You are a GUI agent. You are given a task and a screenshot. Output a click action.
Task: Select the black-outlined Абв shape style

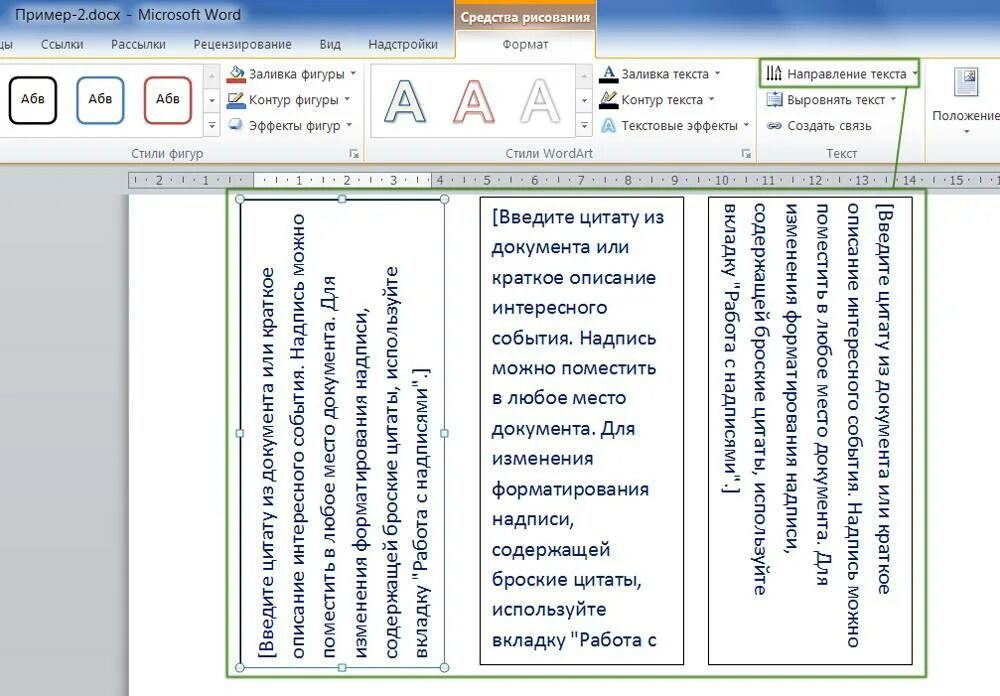click(x=33, y=100)
